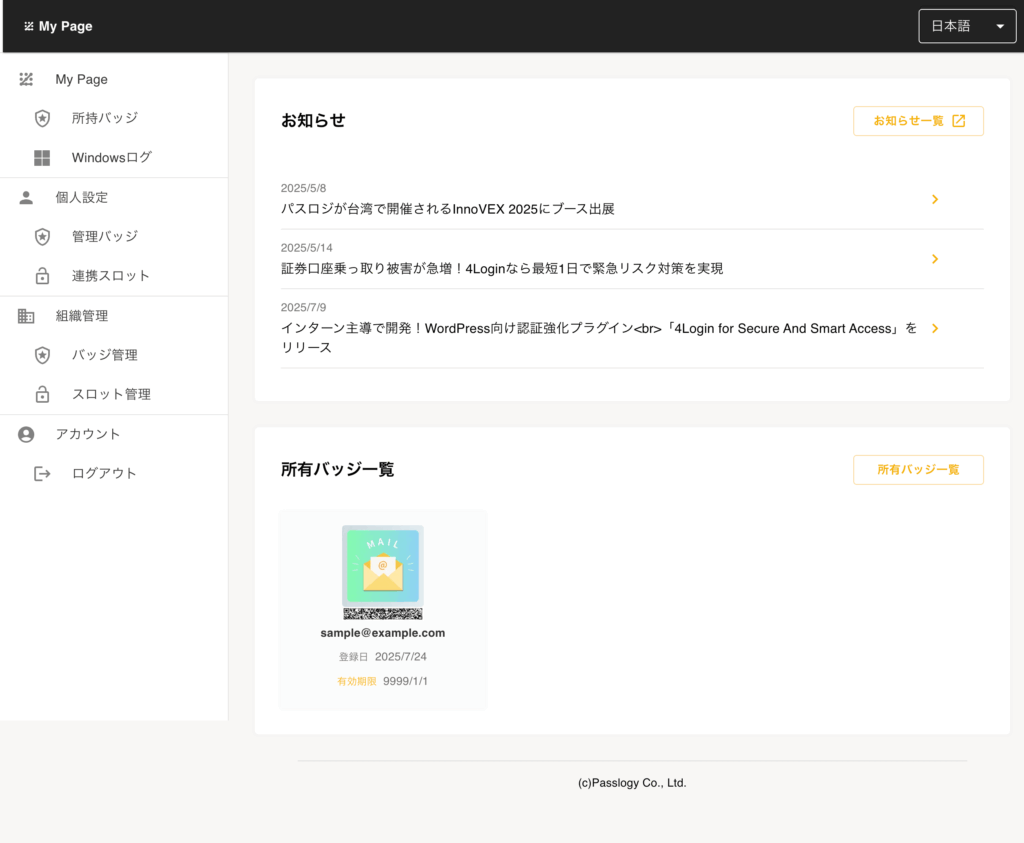Expand the InnoVEX 2025 news item chevron

click(935, 199)
